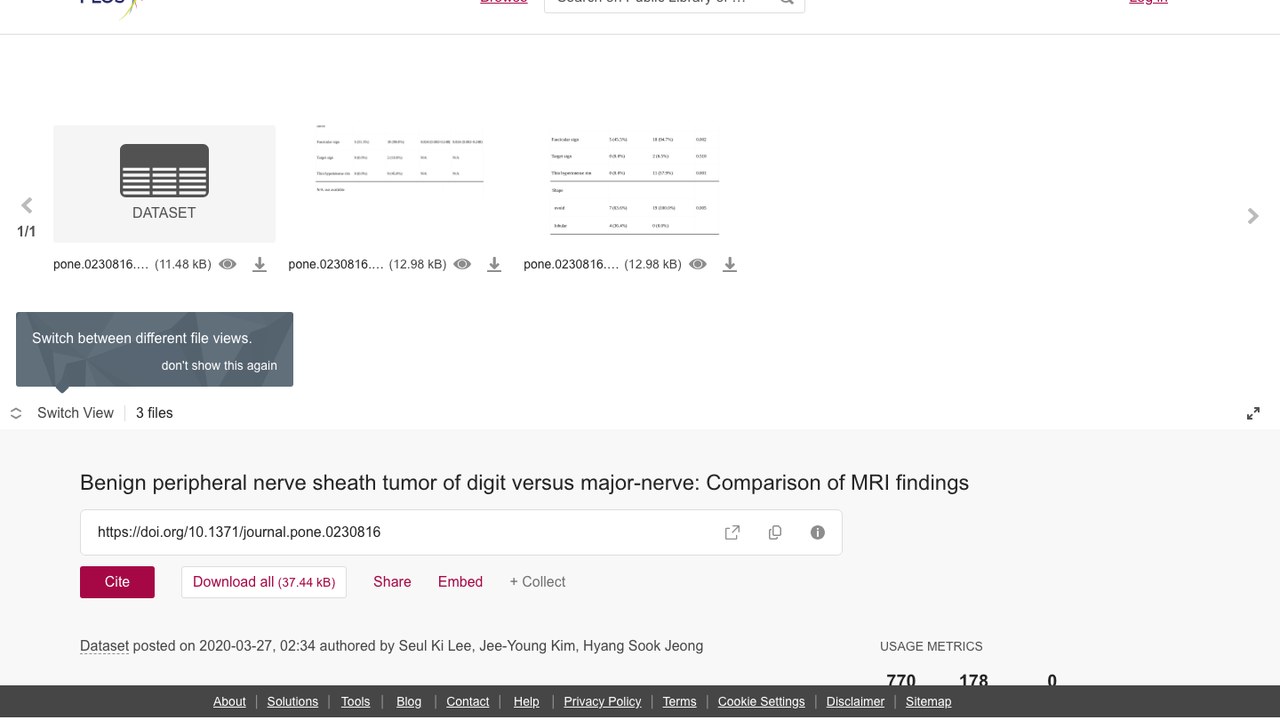Image resolution: width=1280 pixels, height=720 pixels.
Task: Open the third table thumbnail preview
Action: 634,184
